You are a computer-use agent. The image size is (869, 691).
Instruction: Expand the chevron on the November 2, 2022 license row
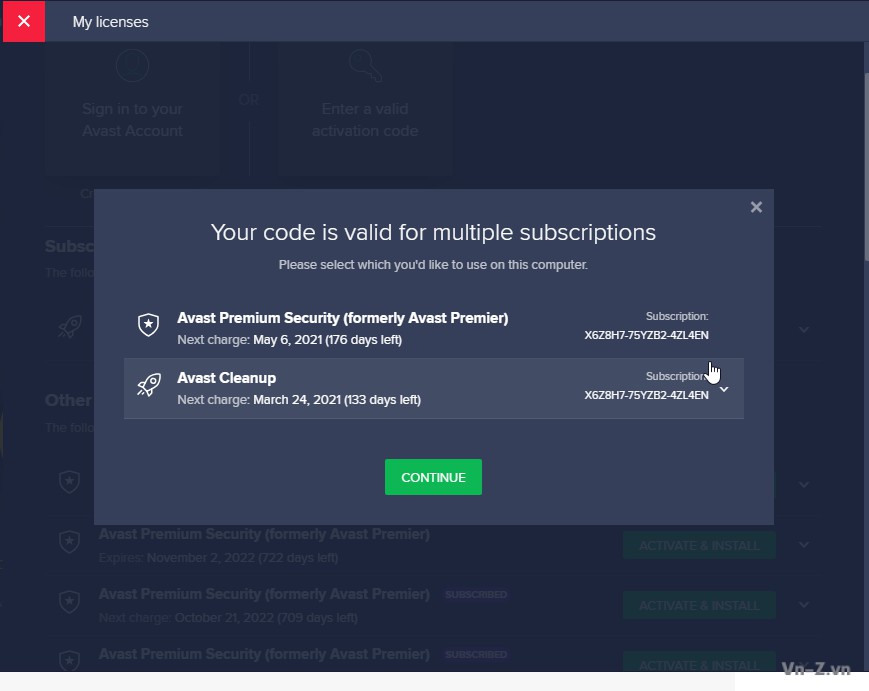tap(804, 545)
